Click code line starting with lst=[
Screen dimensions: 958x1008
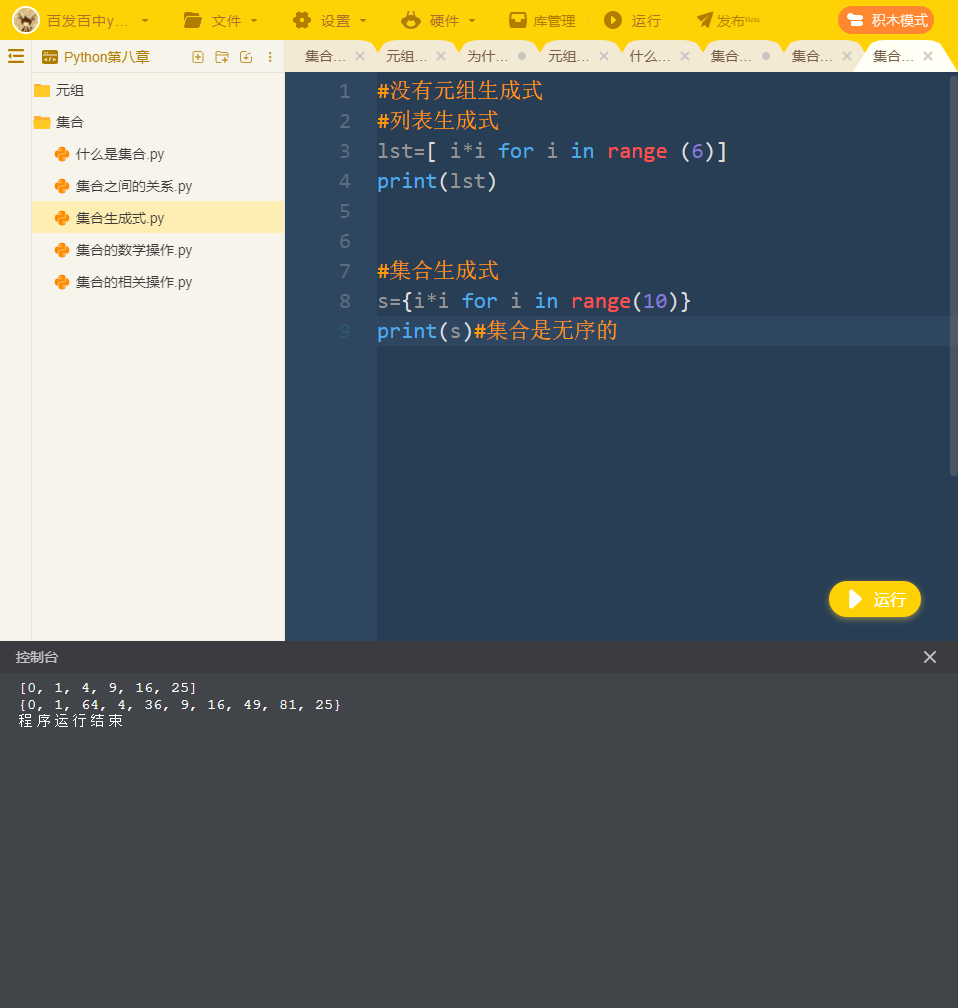click(x=552, y=151)
